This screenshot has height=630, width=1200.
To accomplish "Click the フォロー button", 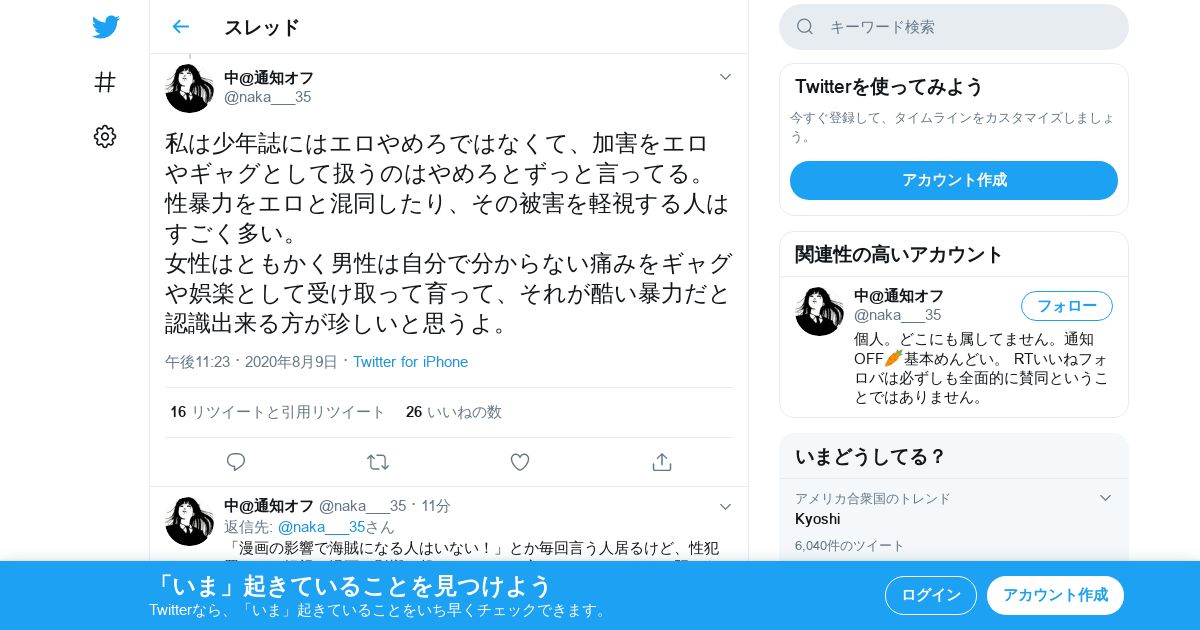I will 1067,306.
